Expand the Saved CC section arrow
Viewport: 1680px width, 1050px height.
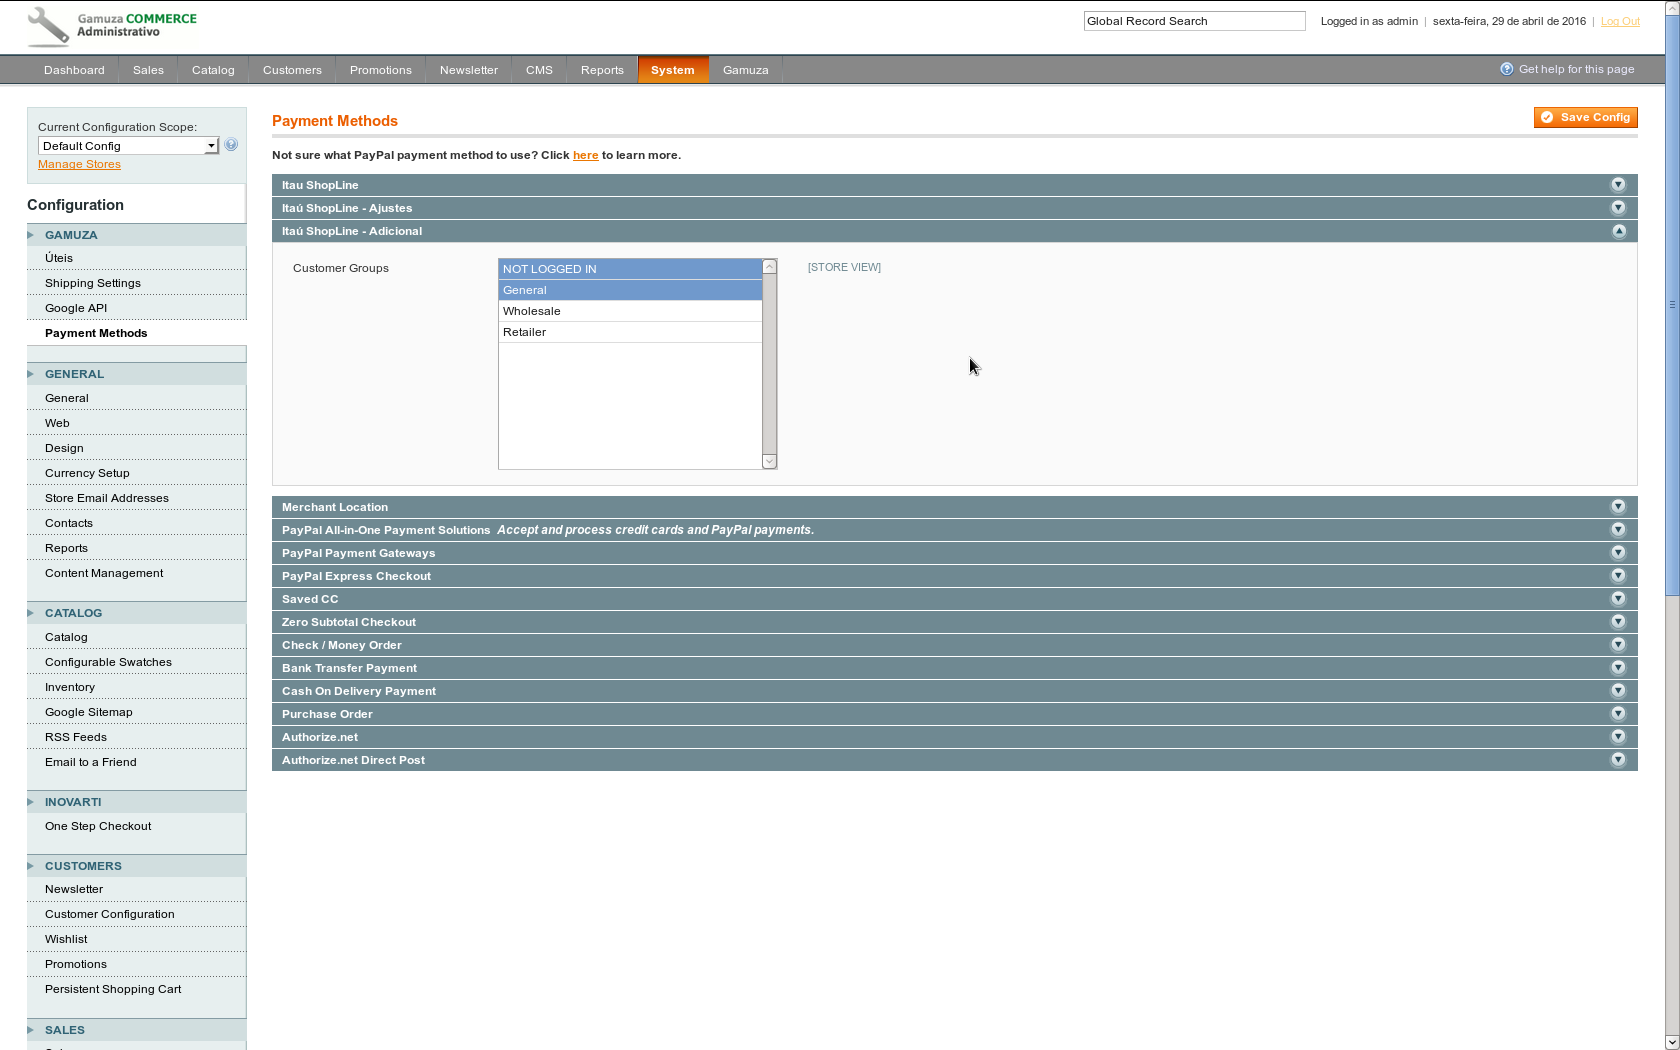1618,599
